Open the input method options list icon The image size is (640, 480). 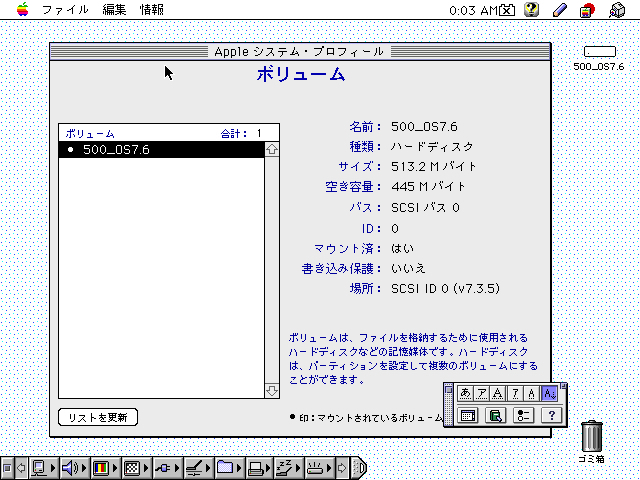[x=523, y=416]
